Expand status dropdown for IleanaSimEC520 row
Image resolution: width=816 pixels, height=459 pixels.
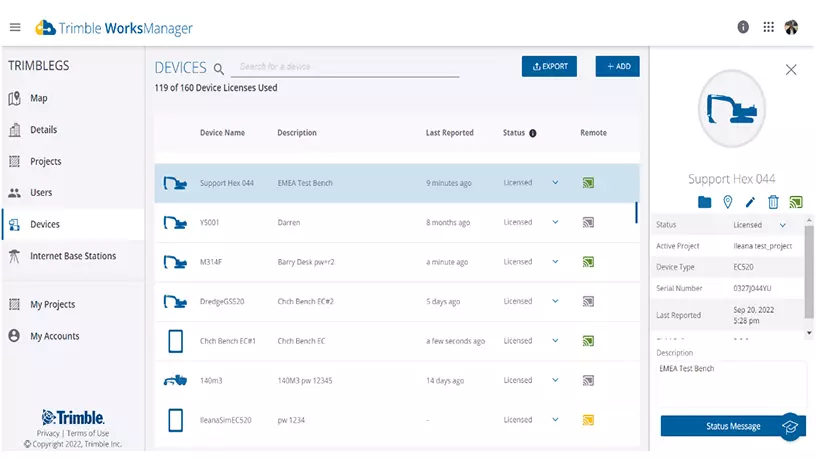(x=555, y=420)
